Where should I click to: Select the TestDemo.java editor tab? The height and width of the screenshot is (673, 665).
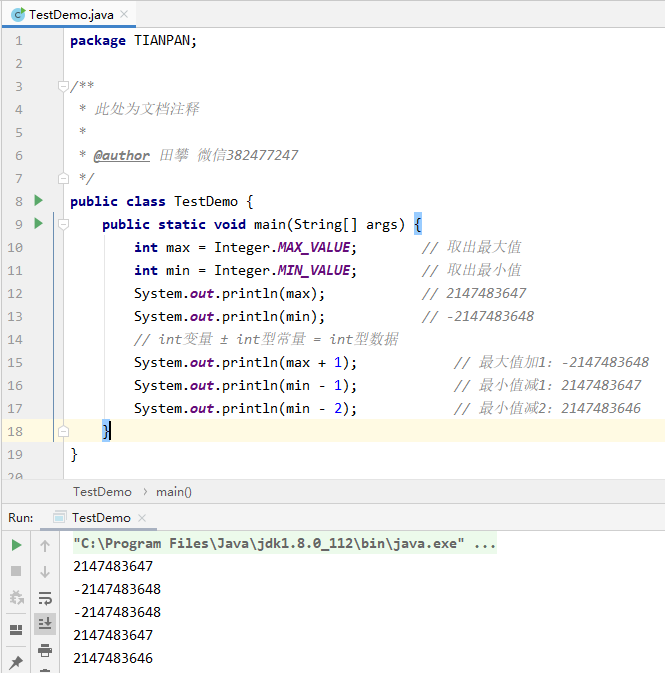click(69, 14)
